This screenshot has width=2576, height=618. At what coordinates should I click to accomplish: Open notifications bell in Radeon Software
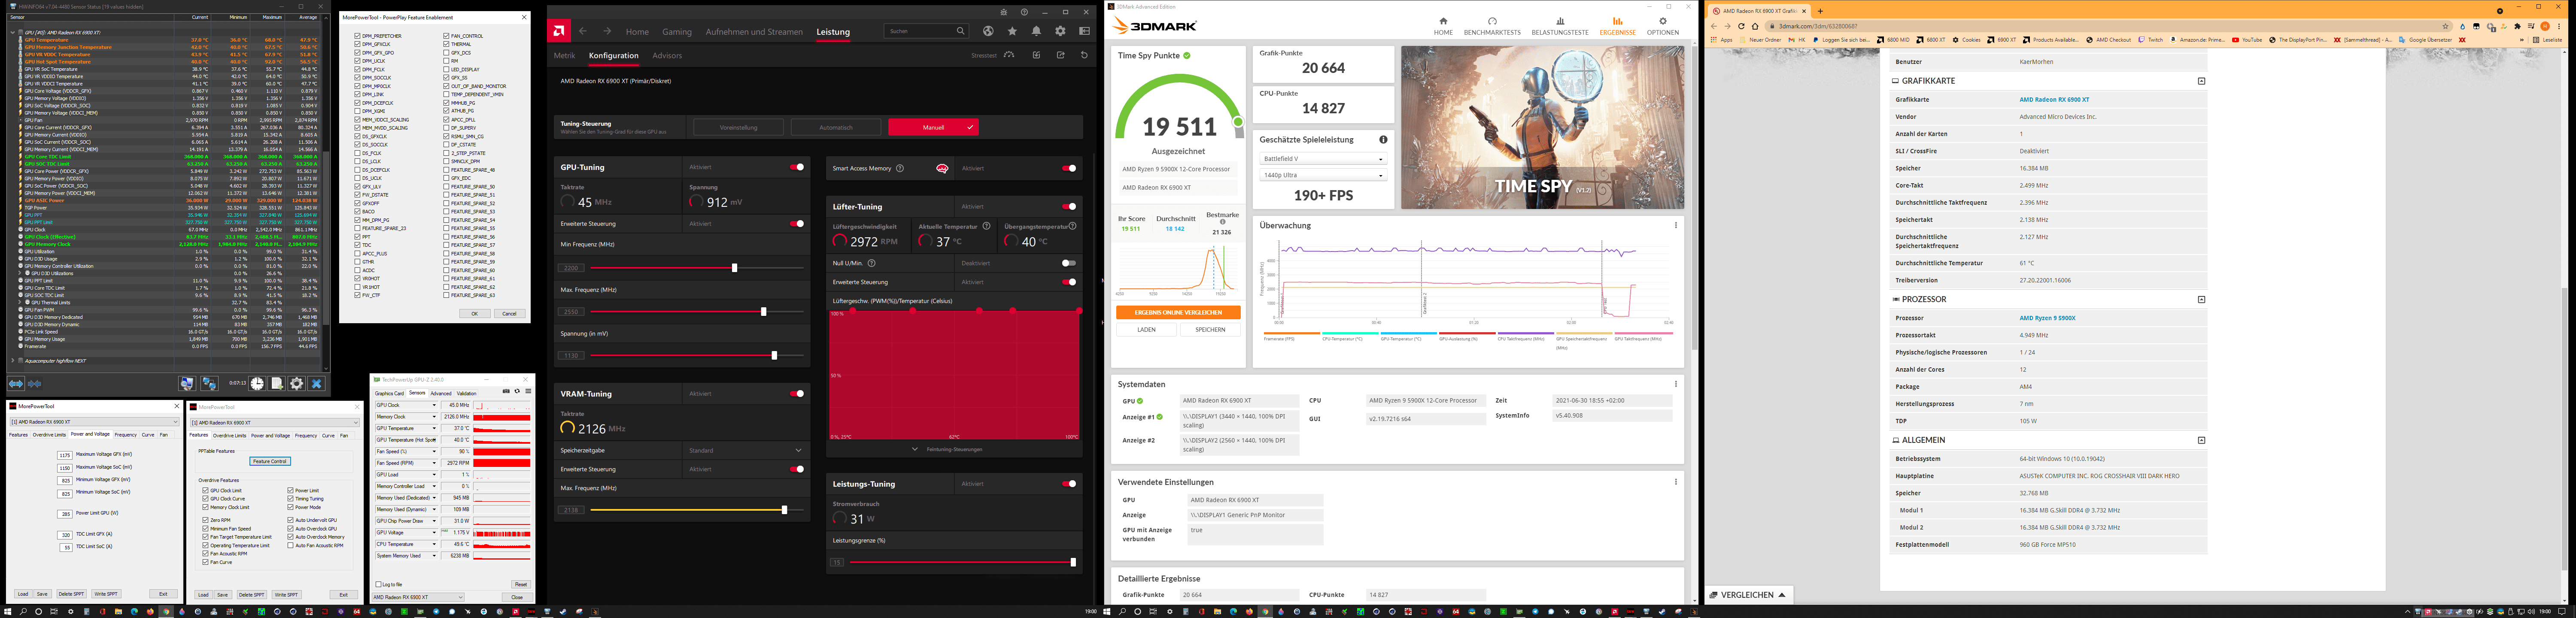[x=1036, y=31]
